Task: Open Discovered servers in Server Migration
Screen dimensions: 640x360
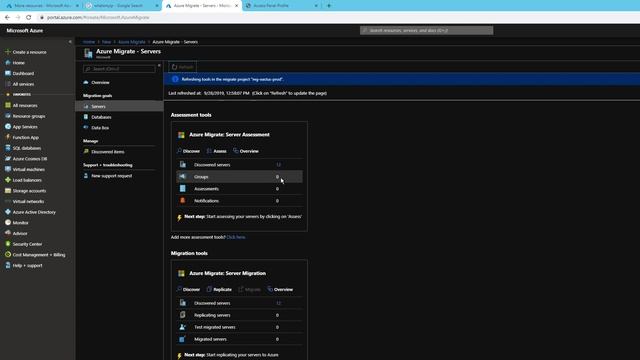Action: click(x=240, y=303)
